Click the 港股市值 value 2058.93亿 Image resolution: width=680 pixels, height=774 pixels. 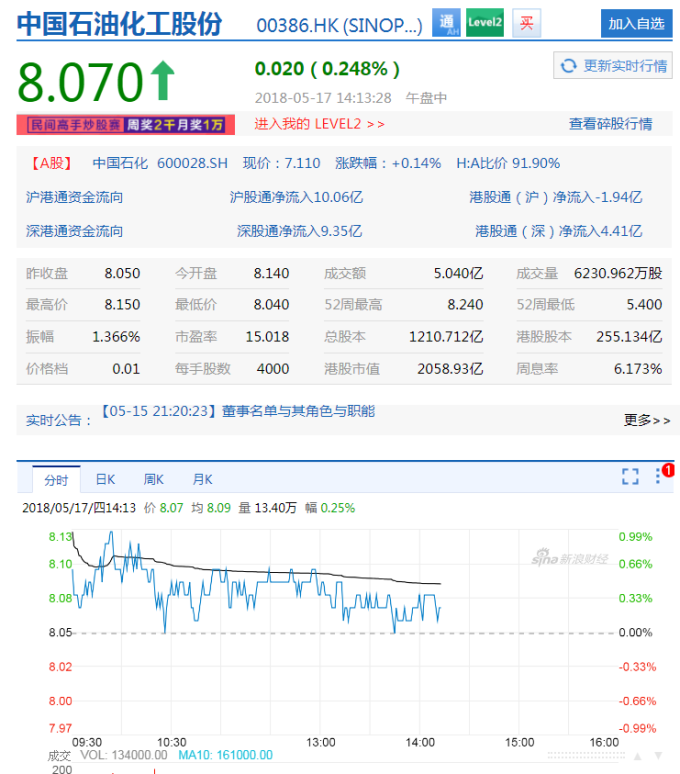click(x=450, y=369)
